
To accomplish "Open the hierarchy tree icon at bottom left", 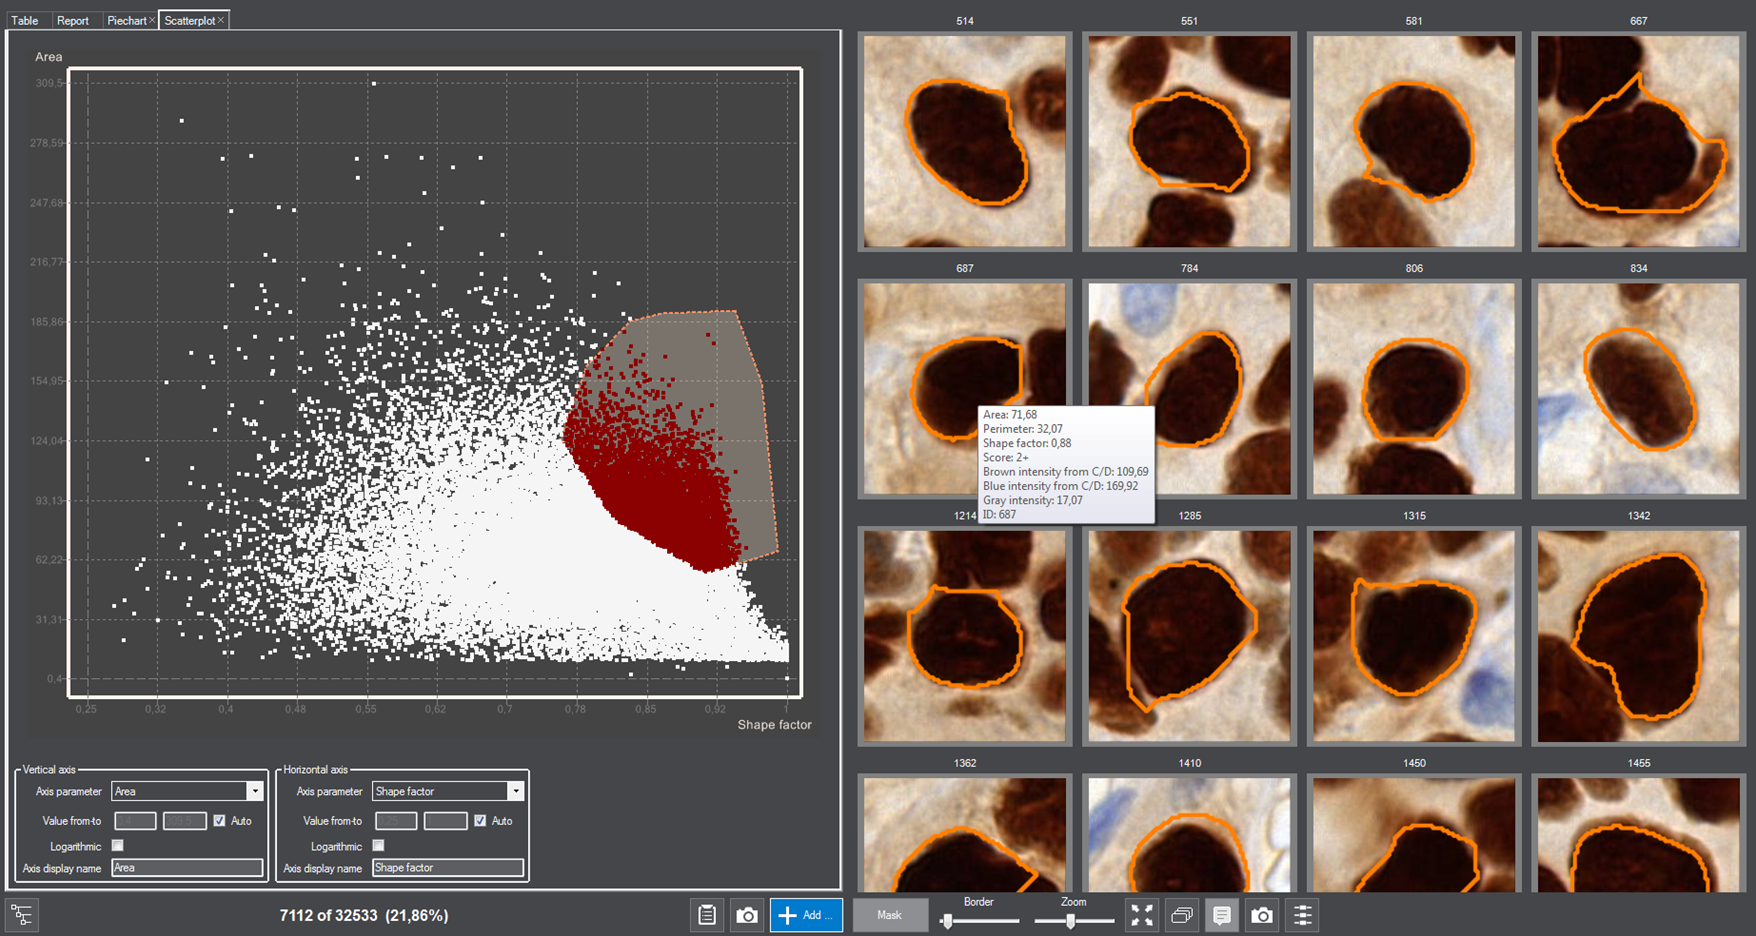I will coord(22,915).
